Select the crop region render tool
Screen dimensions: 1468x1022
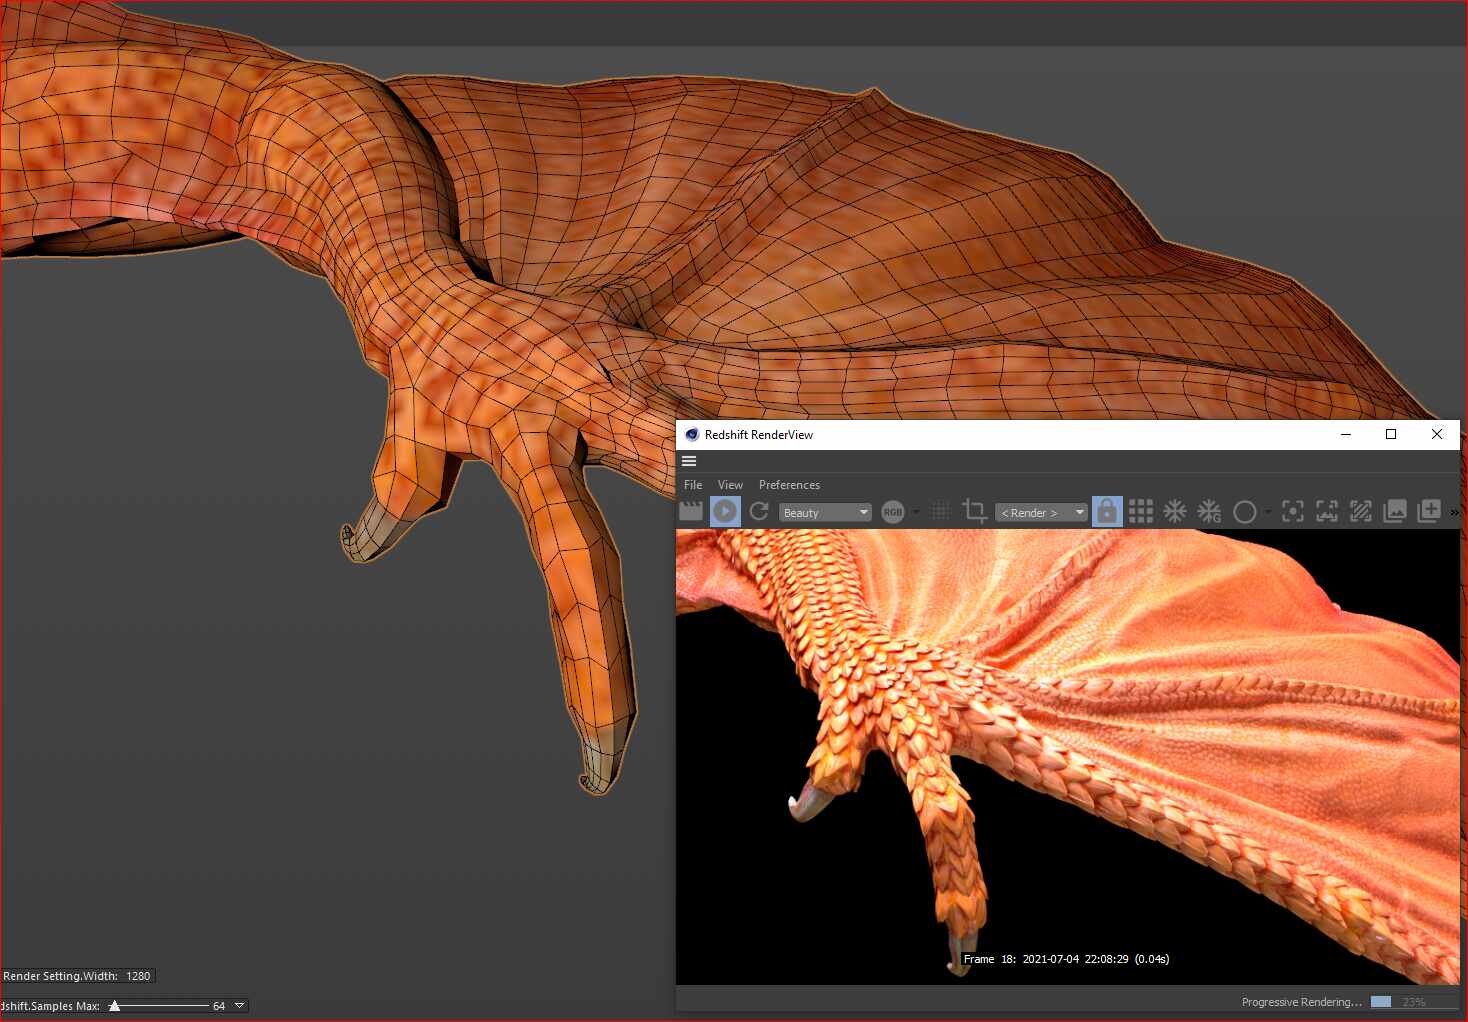coord(974,512)
